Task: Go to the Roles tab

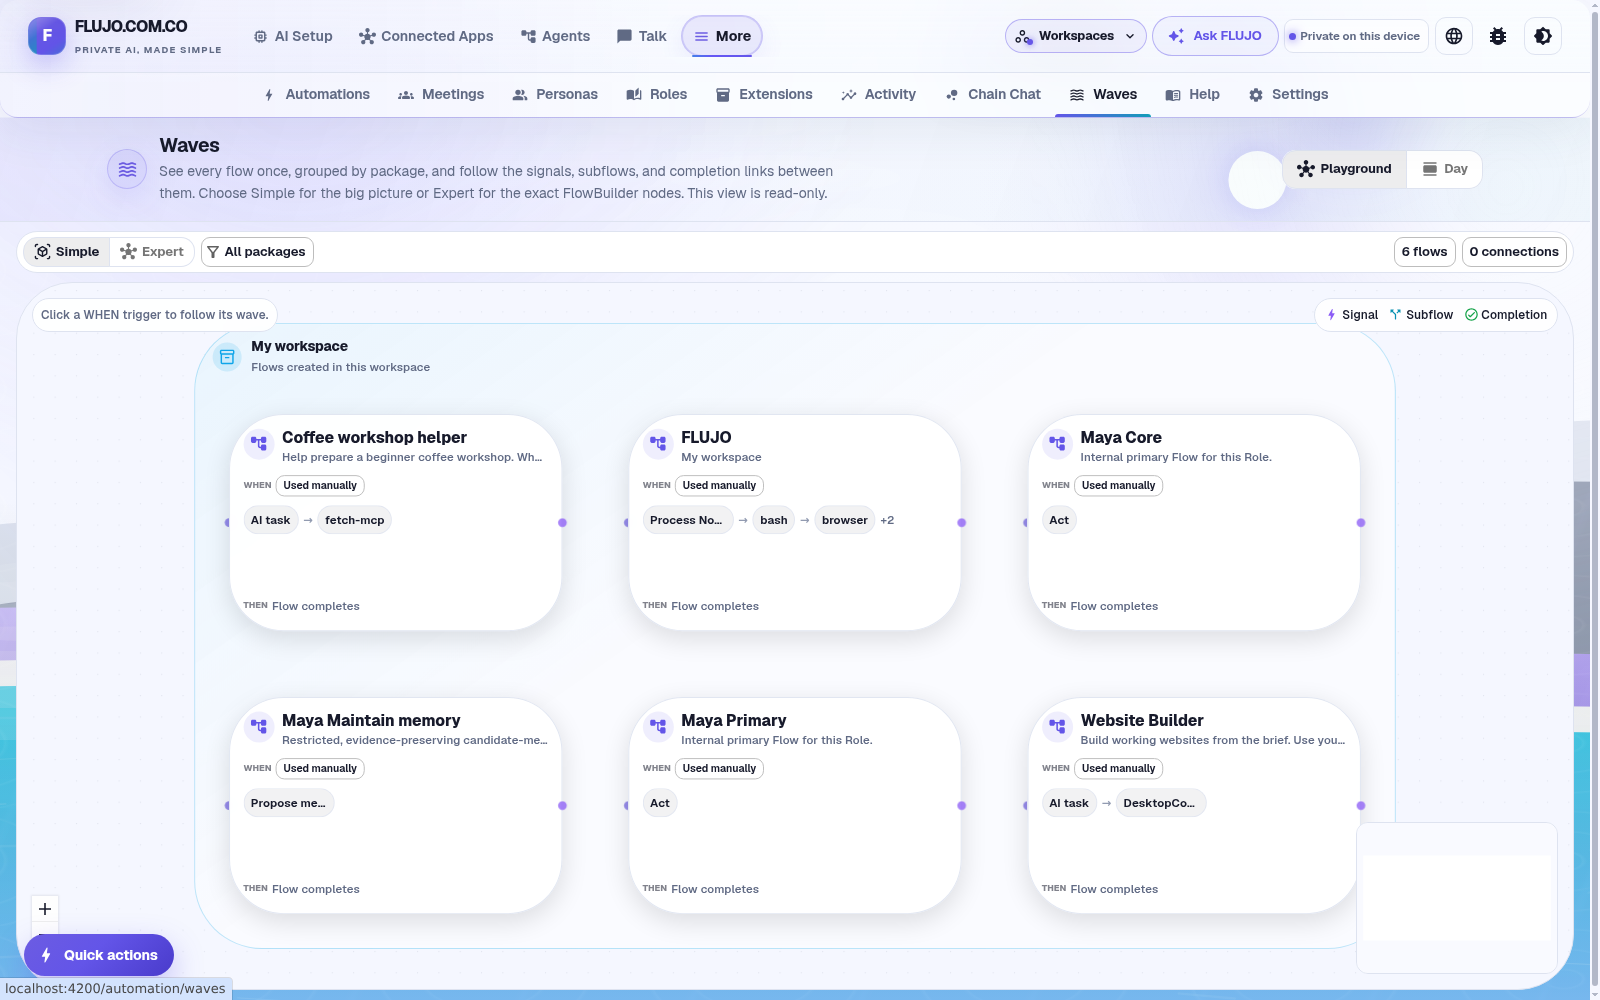Action: [657, 95]
